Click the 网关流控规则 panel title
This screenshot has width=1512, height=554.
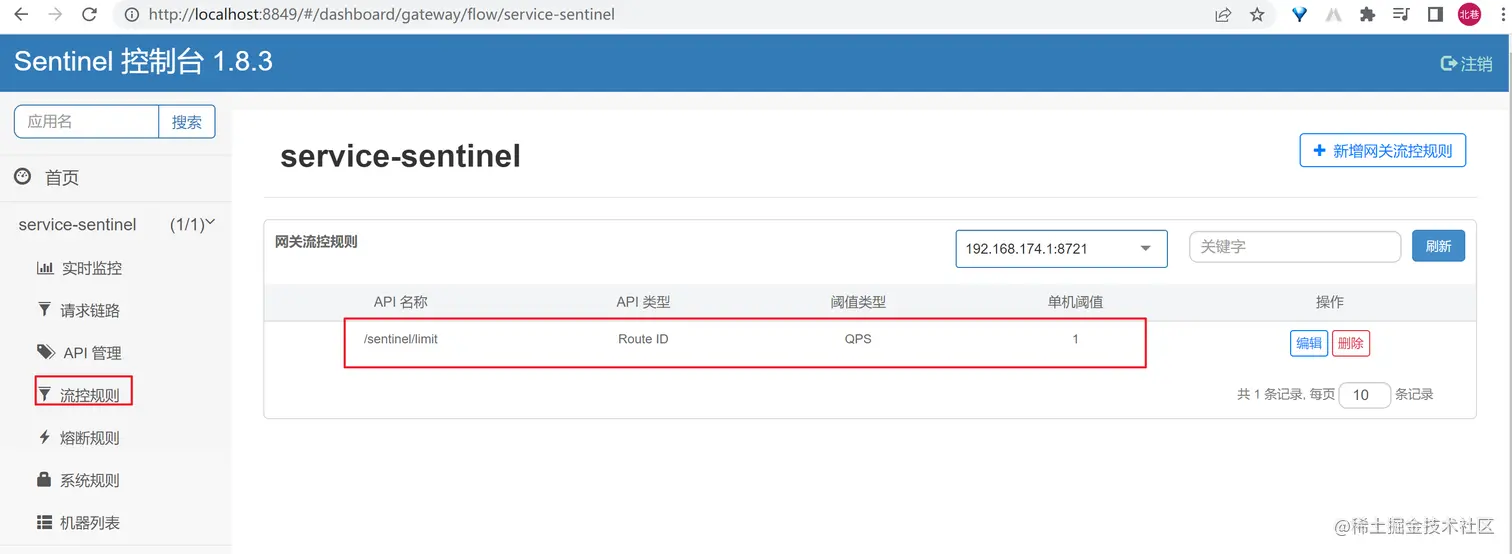pos(316,241)
